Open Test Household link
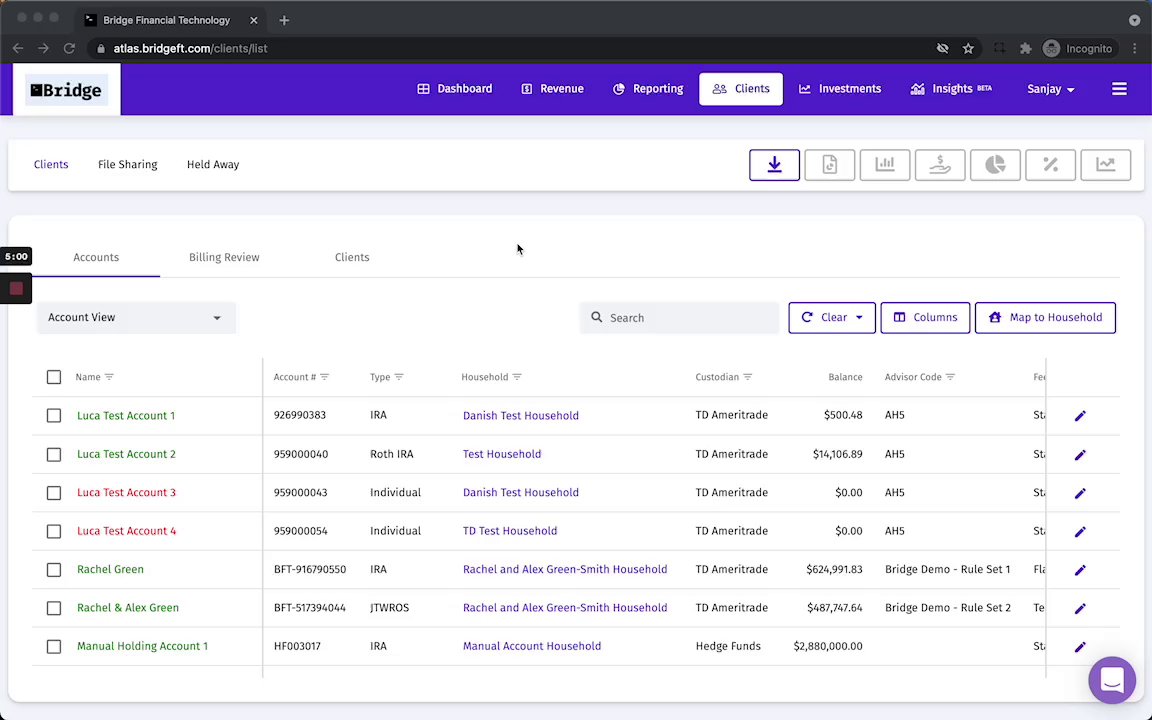Viewport: 1152px width, 720px height. pos(502,454)
